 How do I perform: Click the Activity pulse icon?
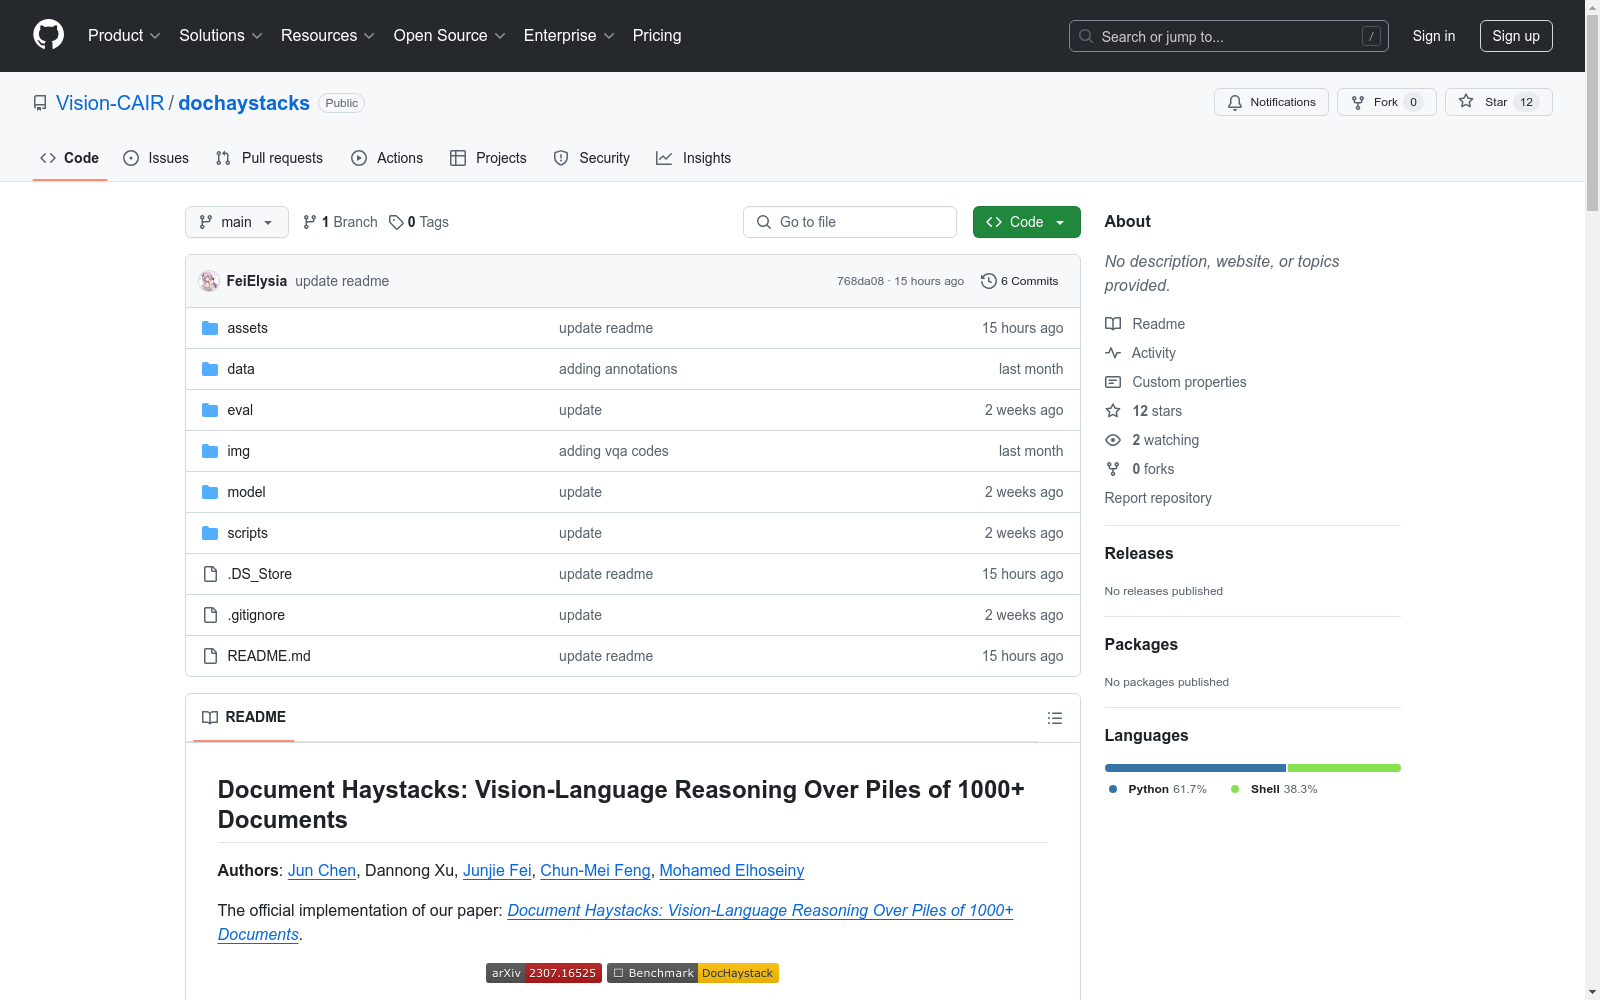pyautogui.click(x=1113, y=353)
